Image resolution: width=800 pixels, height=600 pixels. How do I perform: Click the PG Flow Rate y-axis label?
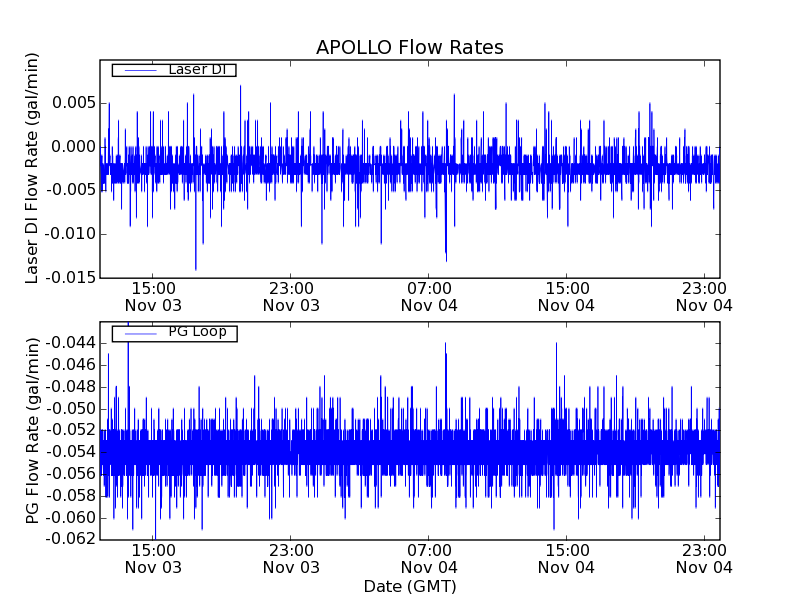tap(33, 431)
